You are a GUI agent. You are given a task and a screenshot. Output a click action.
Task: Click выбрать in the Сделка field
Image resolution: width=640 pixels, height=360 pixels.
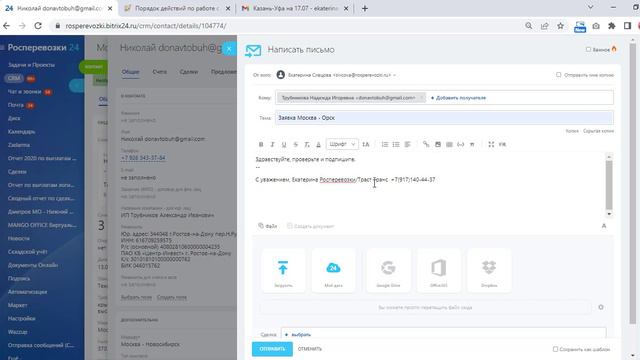pyautogui.click(x=301, y=335)
